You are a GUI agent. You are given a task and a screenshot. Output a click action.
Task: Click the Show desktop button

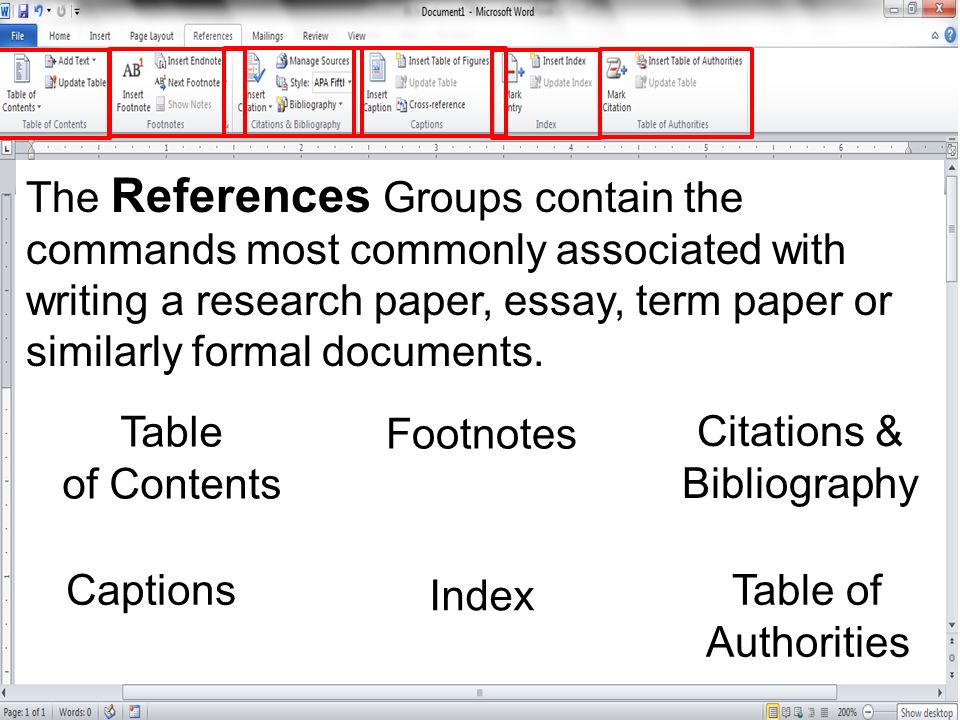click(928, 712)
